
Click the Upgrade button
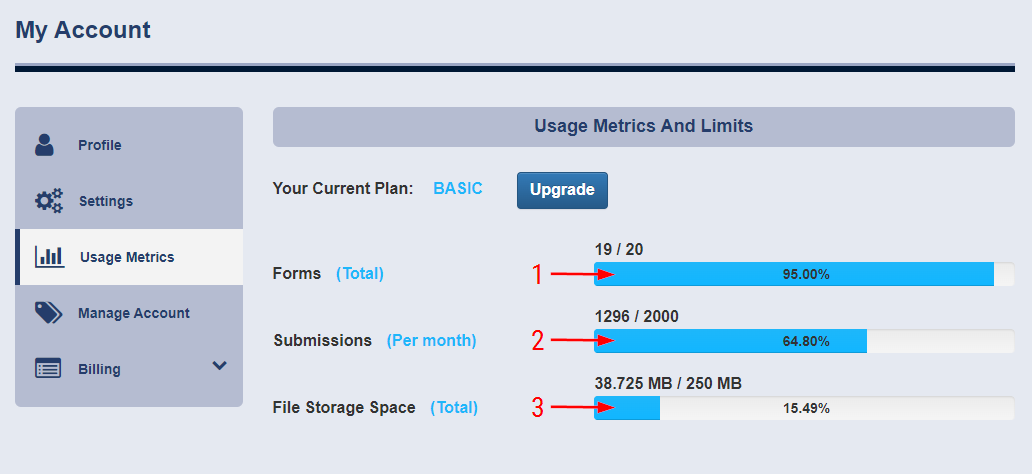(562, 190)
